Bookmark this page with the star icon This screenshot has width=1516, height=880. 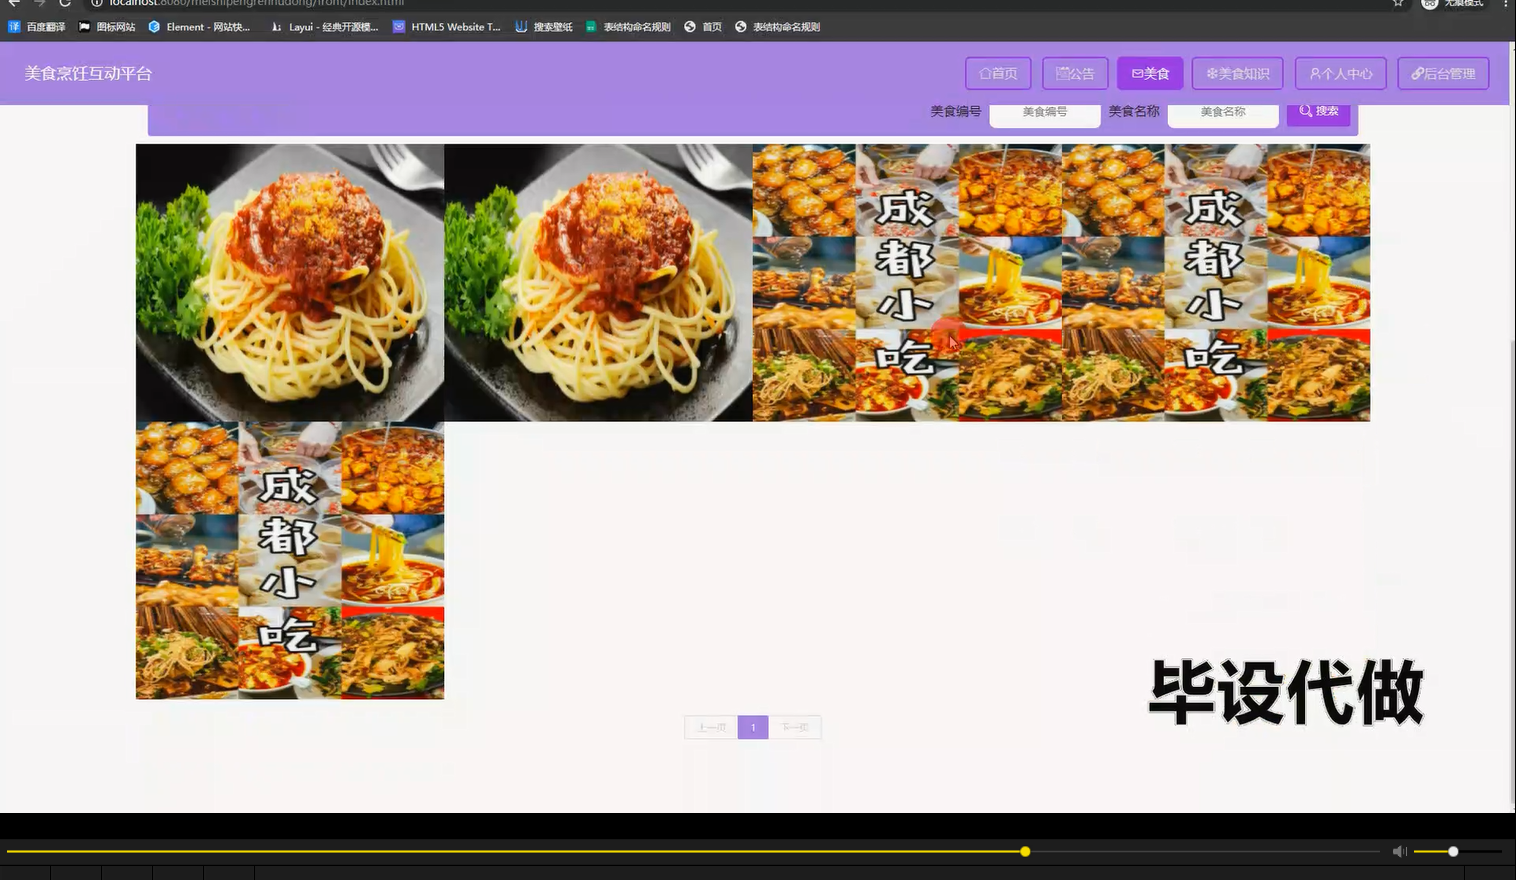(x=1397, y=4)
